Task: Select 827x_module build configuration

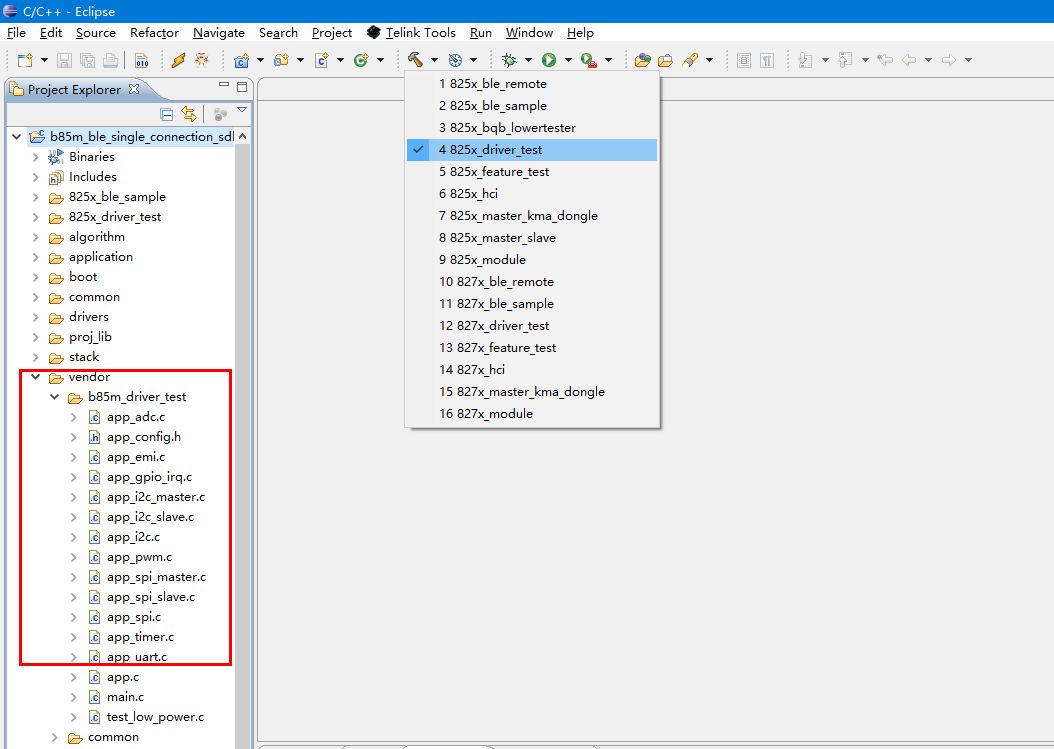Action: tap(532, 414)
